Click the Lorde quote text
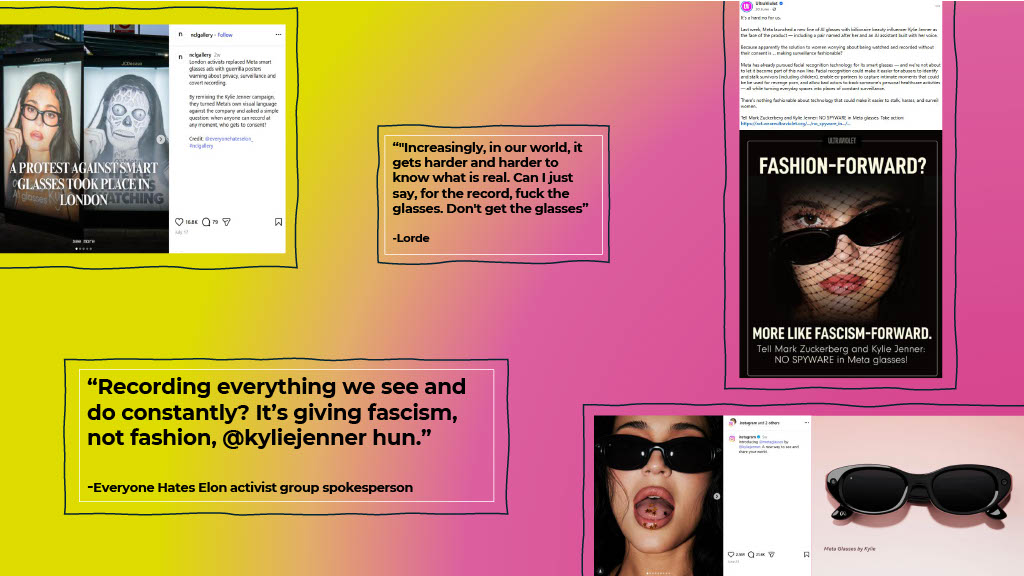The image size is (1024, 576). point(490,178)
